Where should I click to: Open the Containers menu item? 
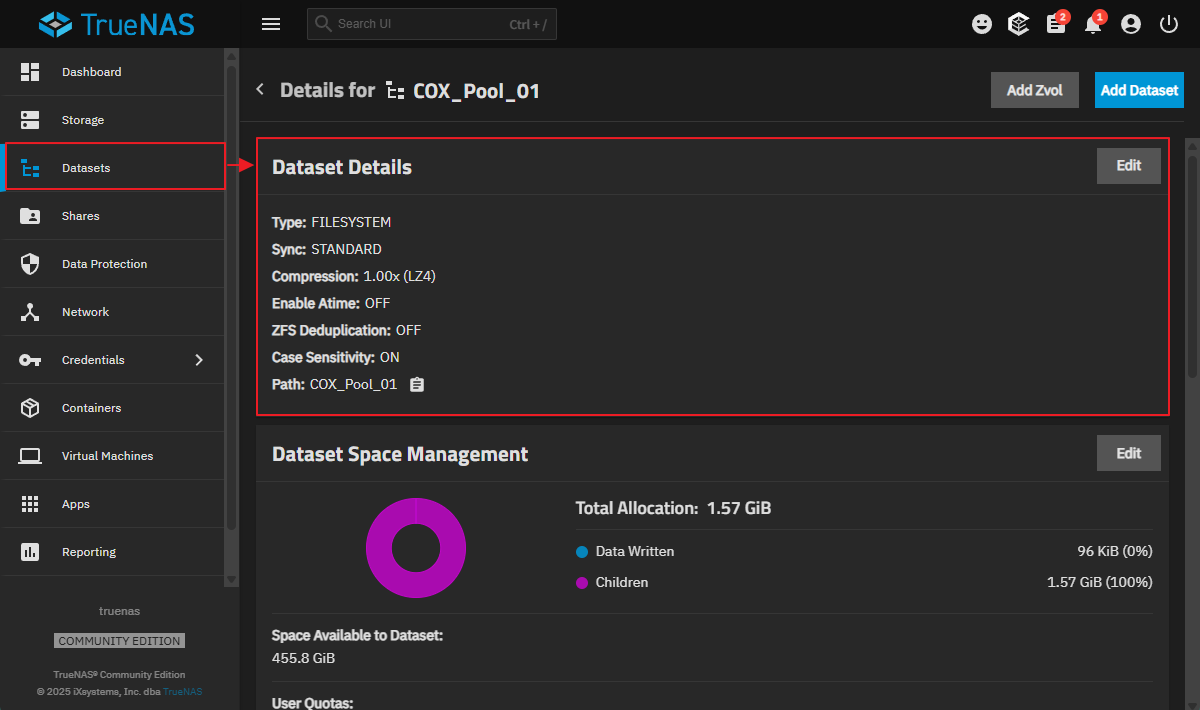(x=113, y=408)
